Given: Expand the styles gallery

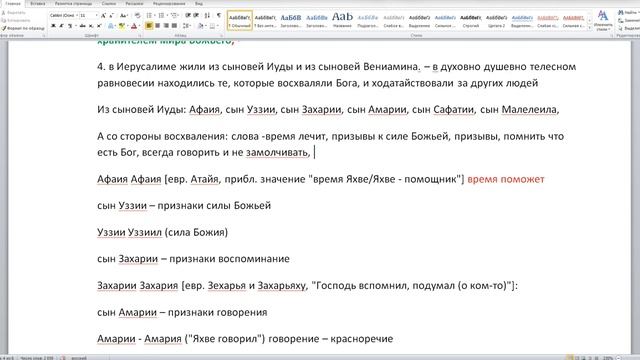Looking at the screenshot, I should [589, 28].
